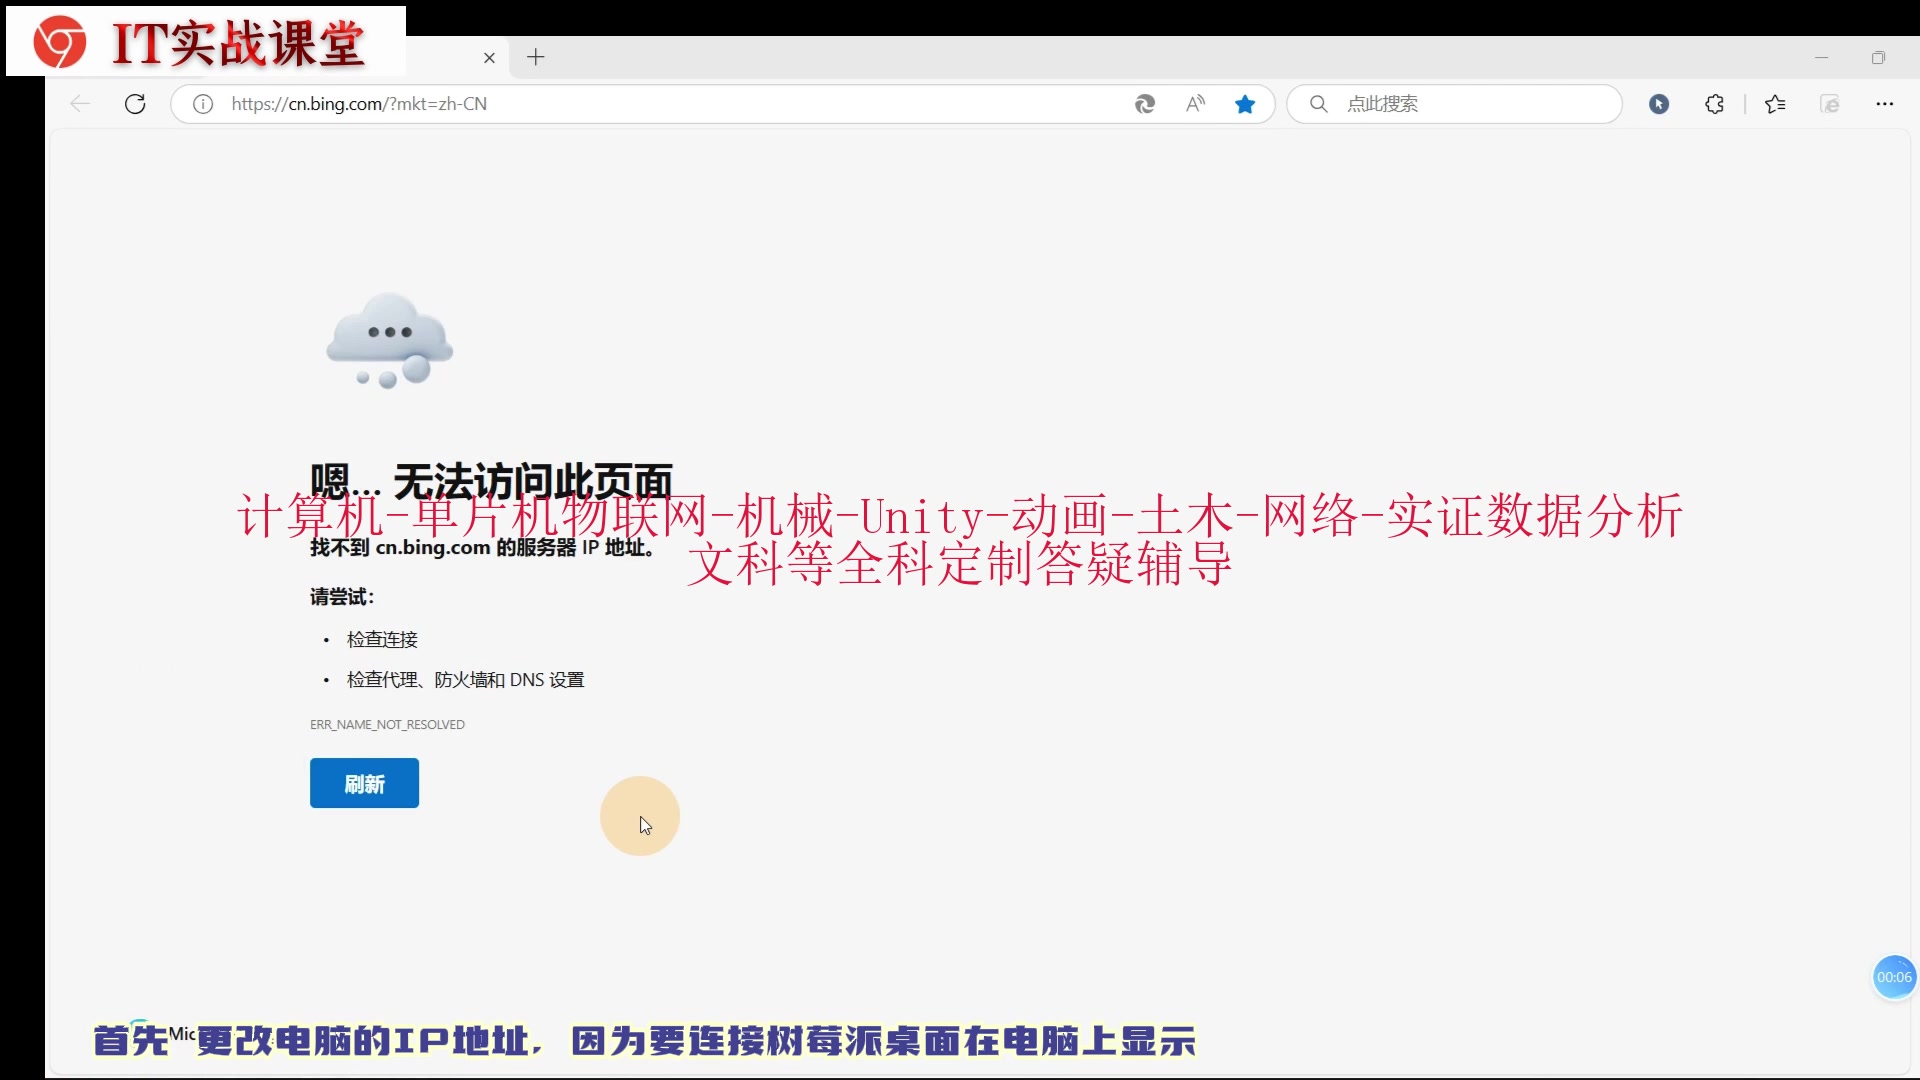Restore down the browser window
Image resolution: width=1920 pixels, height=1080 pixels.
(x=1878, y=58)
